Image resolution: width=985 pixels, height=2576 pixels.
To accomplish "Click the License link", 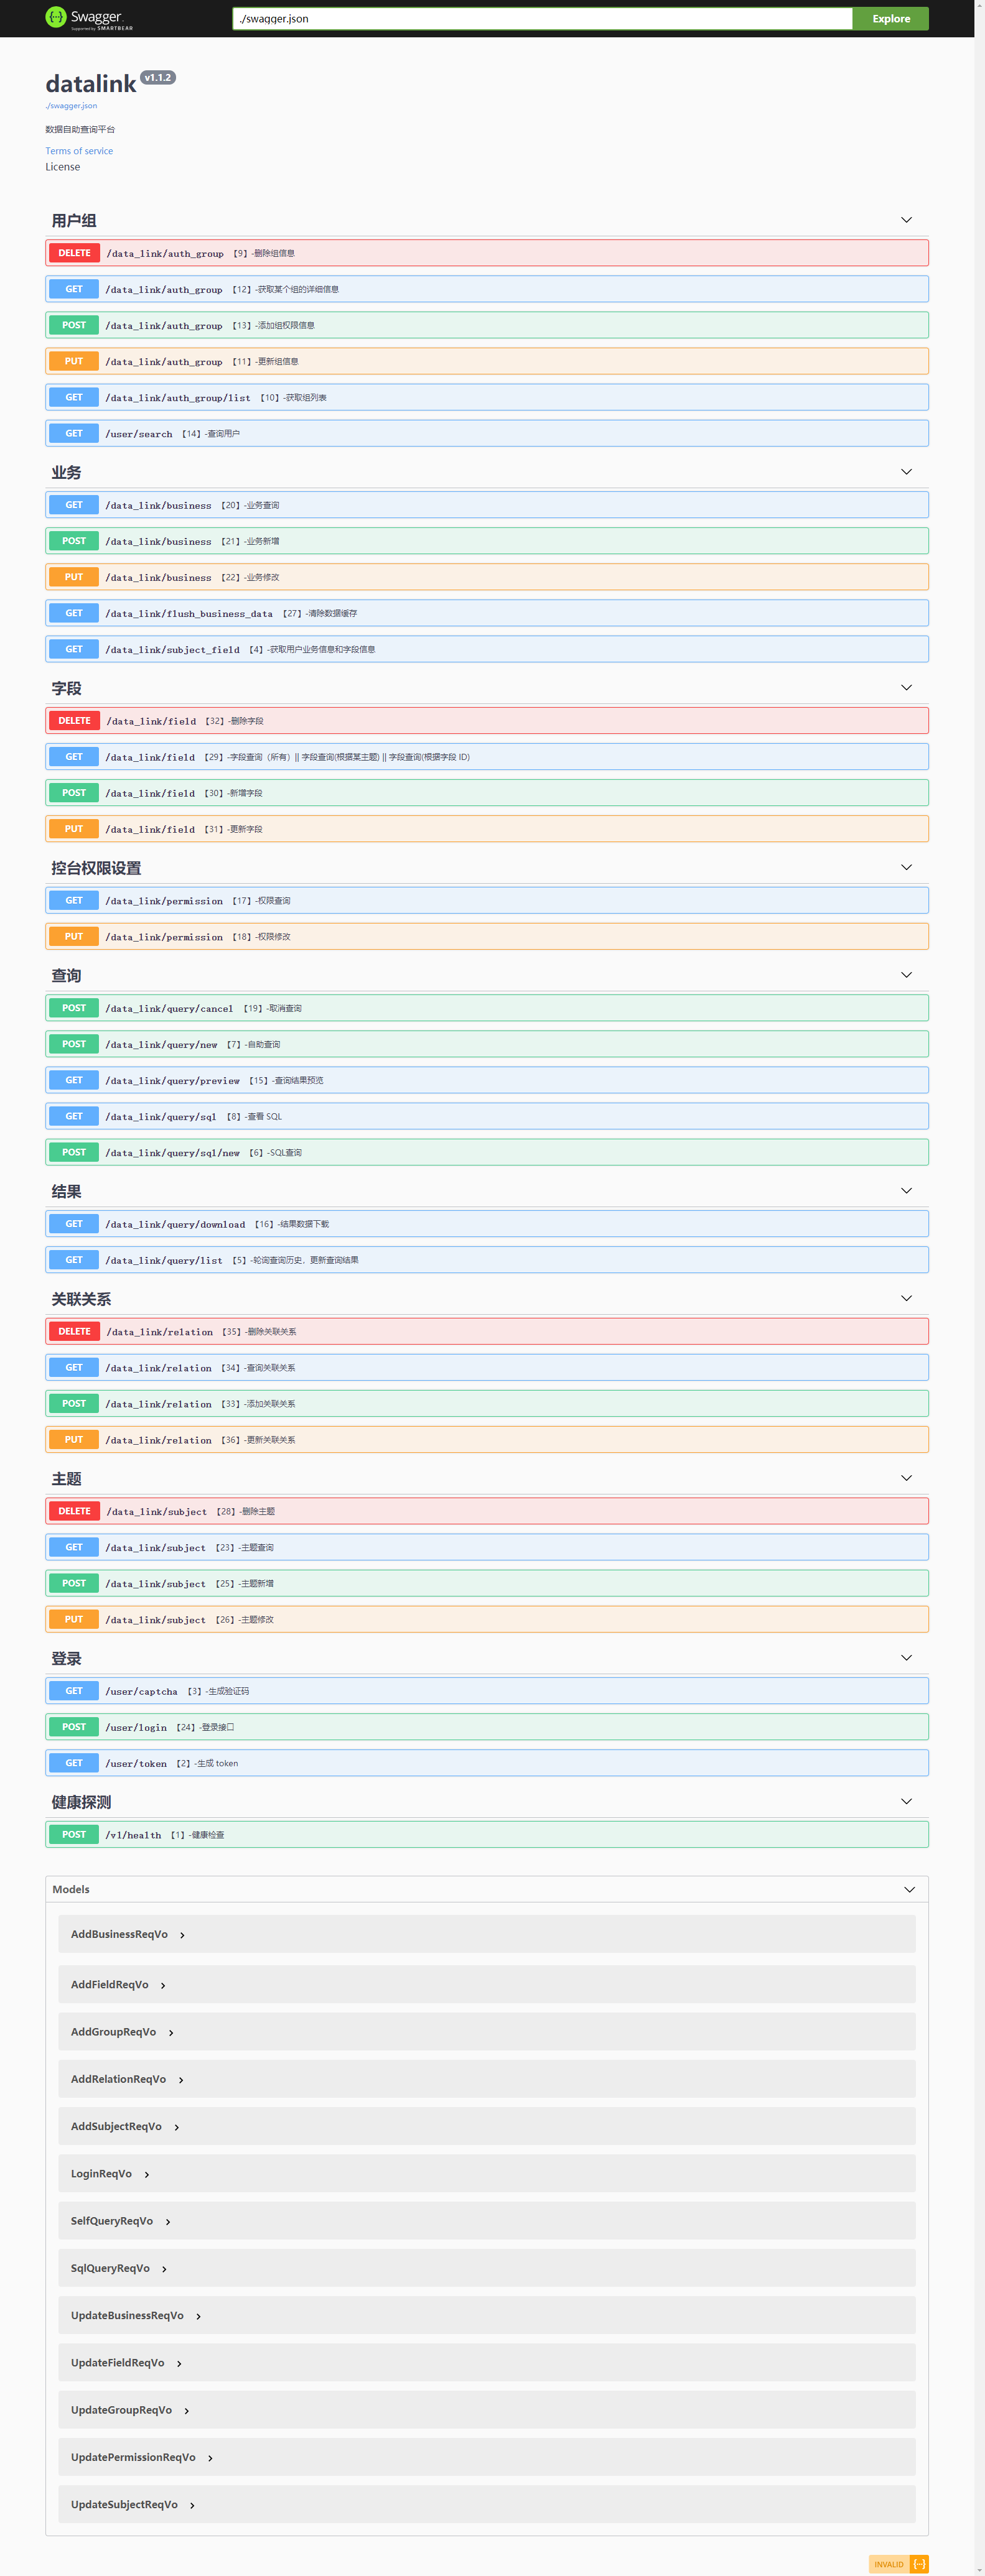I will coord(63,167).
